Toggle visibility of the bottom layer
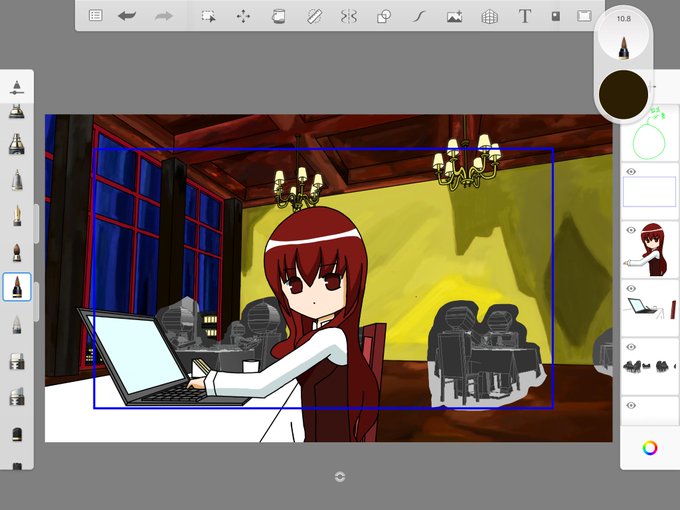 click(x=631, y=405)
